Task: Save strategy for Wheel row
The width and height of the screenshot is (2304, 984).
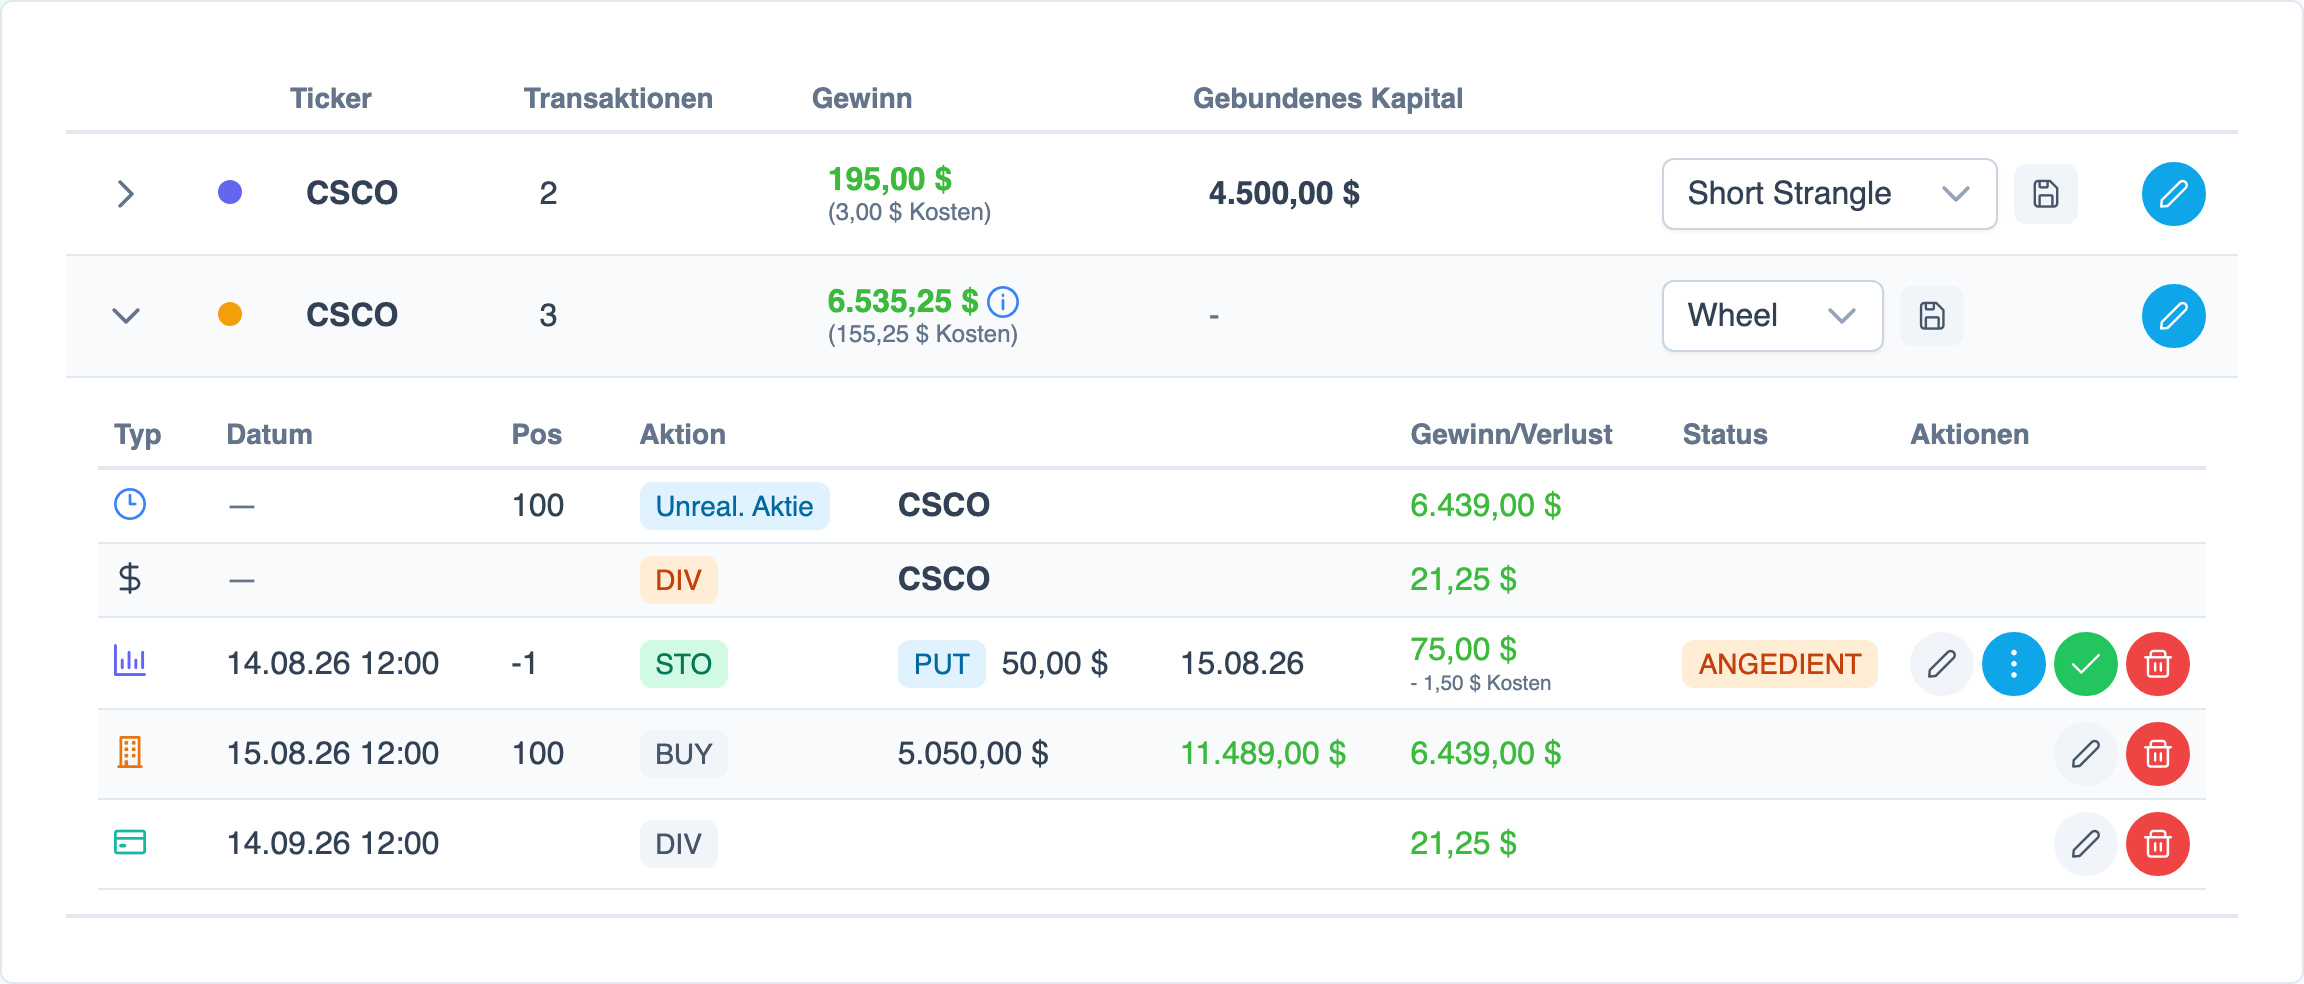Action: coord(1931,316)
